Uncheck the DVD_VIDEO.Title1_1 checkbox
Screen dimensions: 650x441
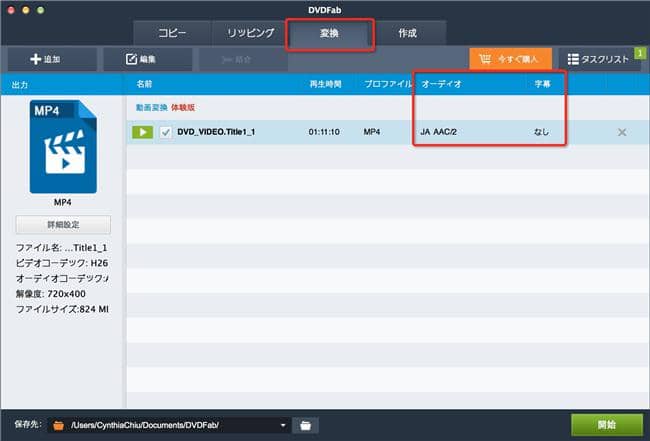click(x=166, y=132)
